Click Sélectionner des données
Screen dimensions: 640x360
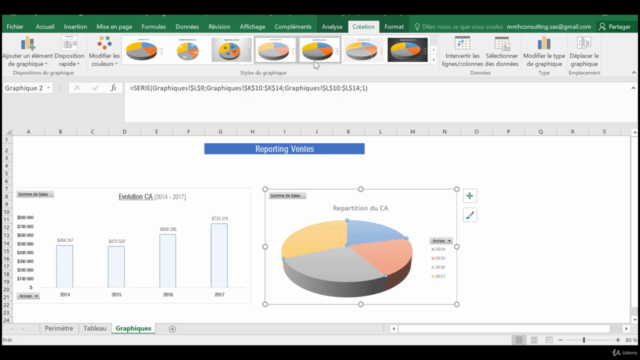coord(502,51)
